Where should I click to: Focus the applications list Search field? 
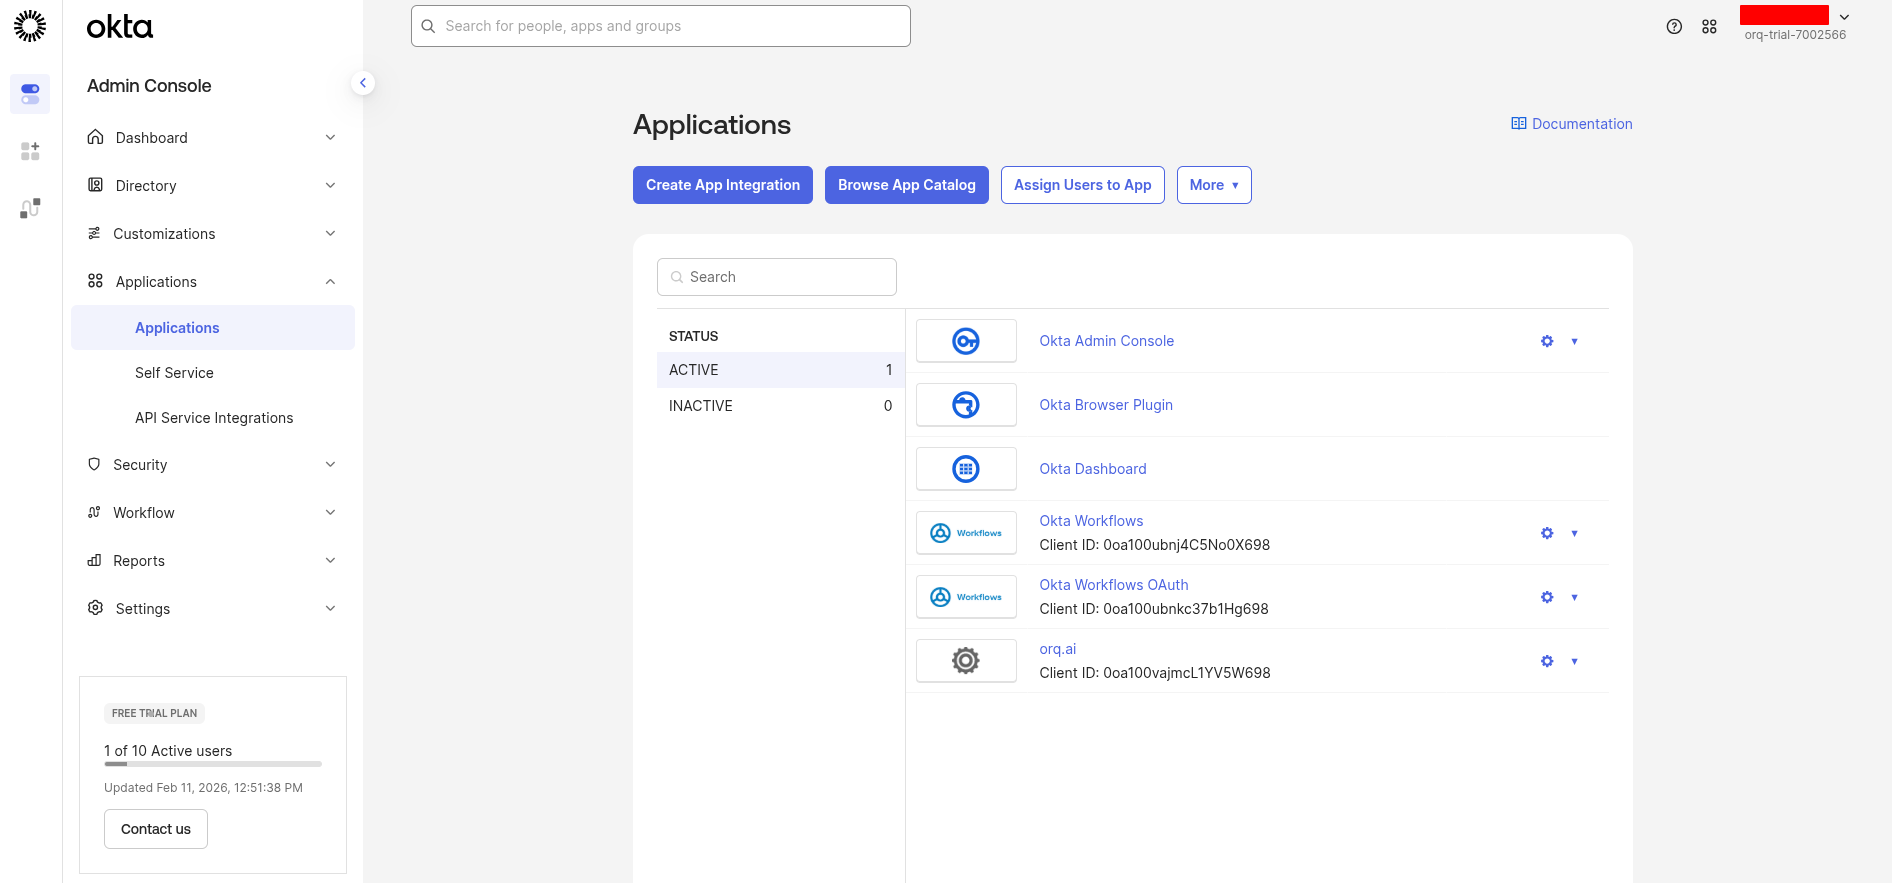(x=777, y=277)
